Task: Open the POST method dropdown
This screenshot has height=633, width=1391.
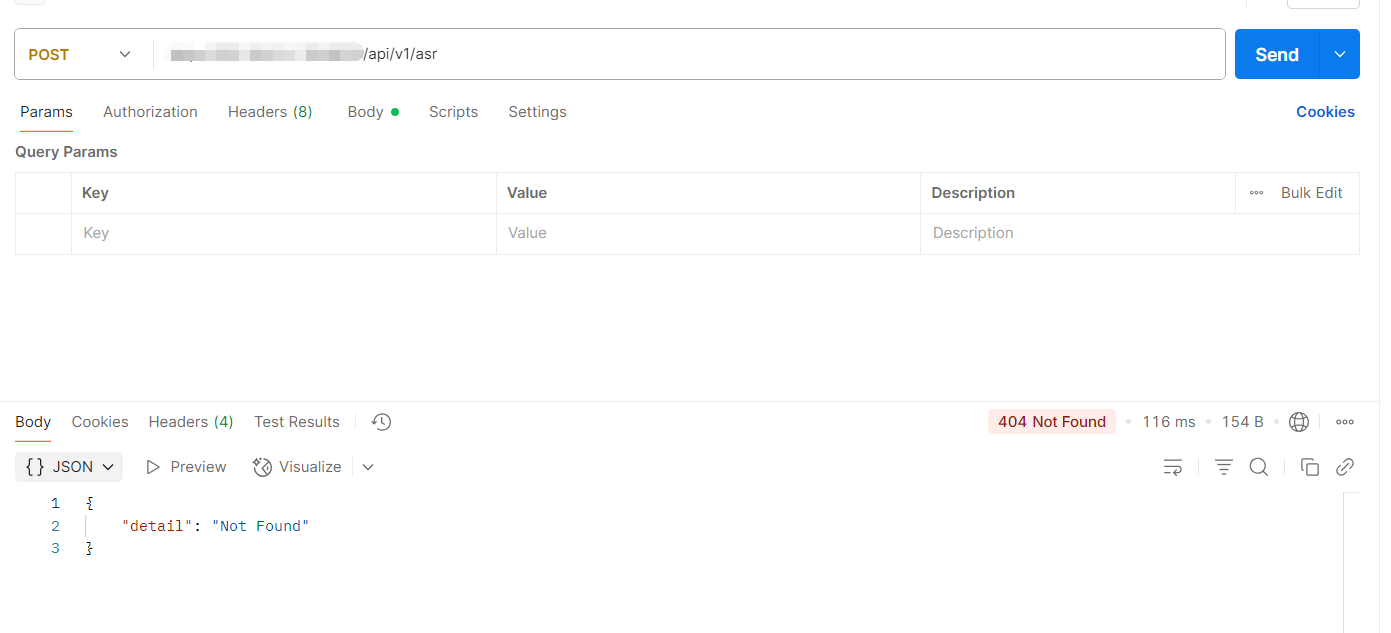Action: point(81,55)
